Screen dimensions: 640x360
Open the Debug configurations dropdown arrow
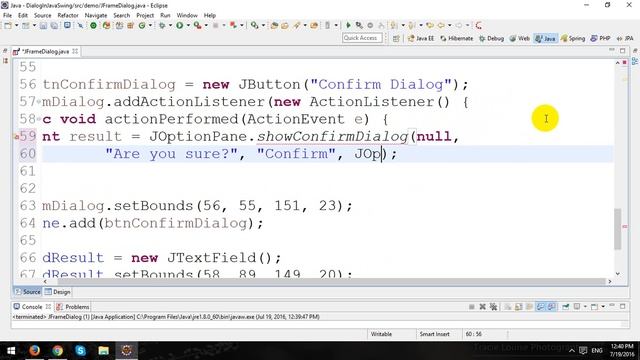click(x=170, y=25)
